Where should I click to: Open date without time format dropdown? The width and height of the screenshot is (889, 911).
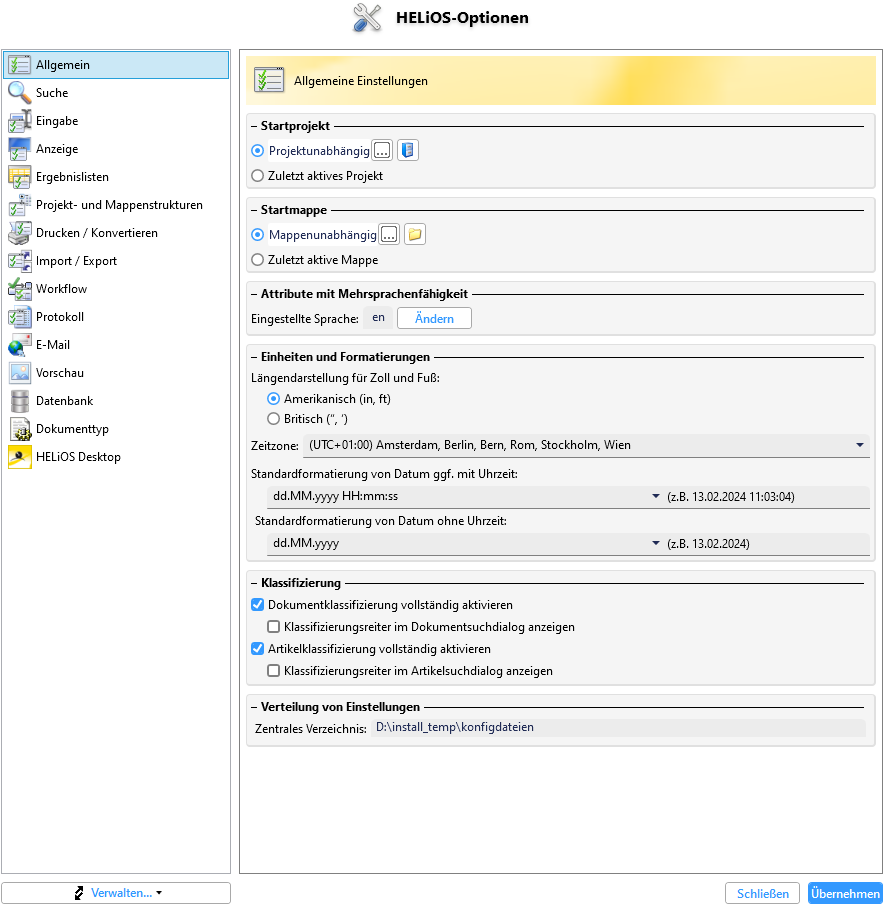click(655, 543)
